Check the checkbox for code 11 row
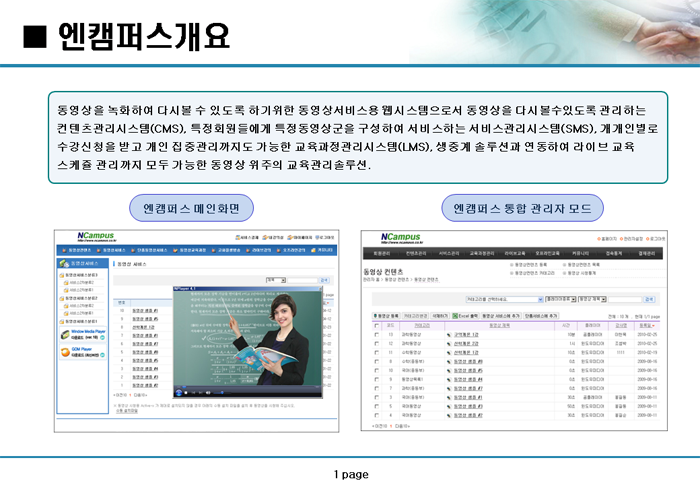The image size is (700, 485). [x=377, y=352]
